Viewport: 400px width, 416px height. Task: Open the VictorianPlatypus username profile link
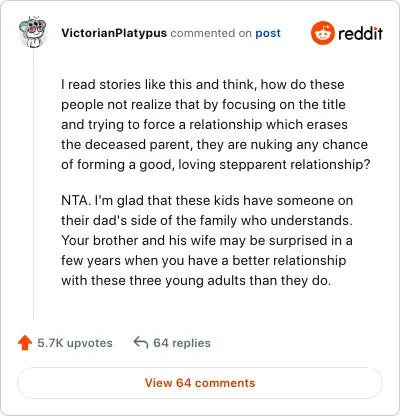pyautogui.click(x=114, y=33)
